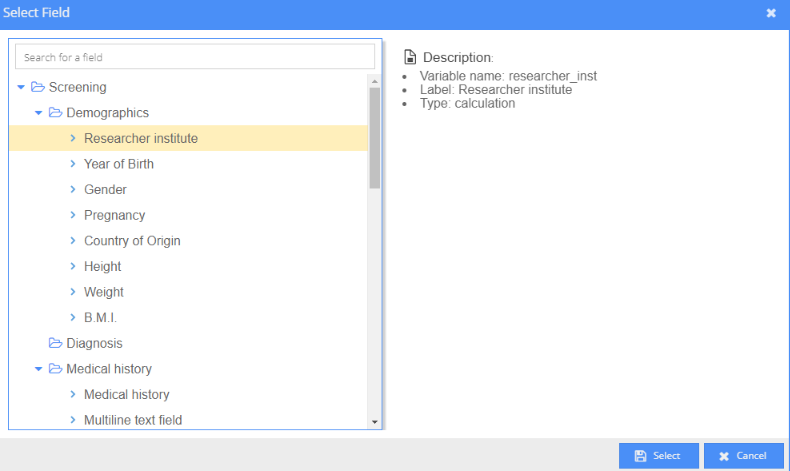
Task: Close the Select Field dialog with X
Action: 771,13
